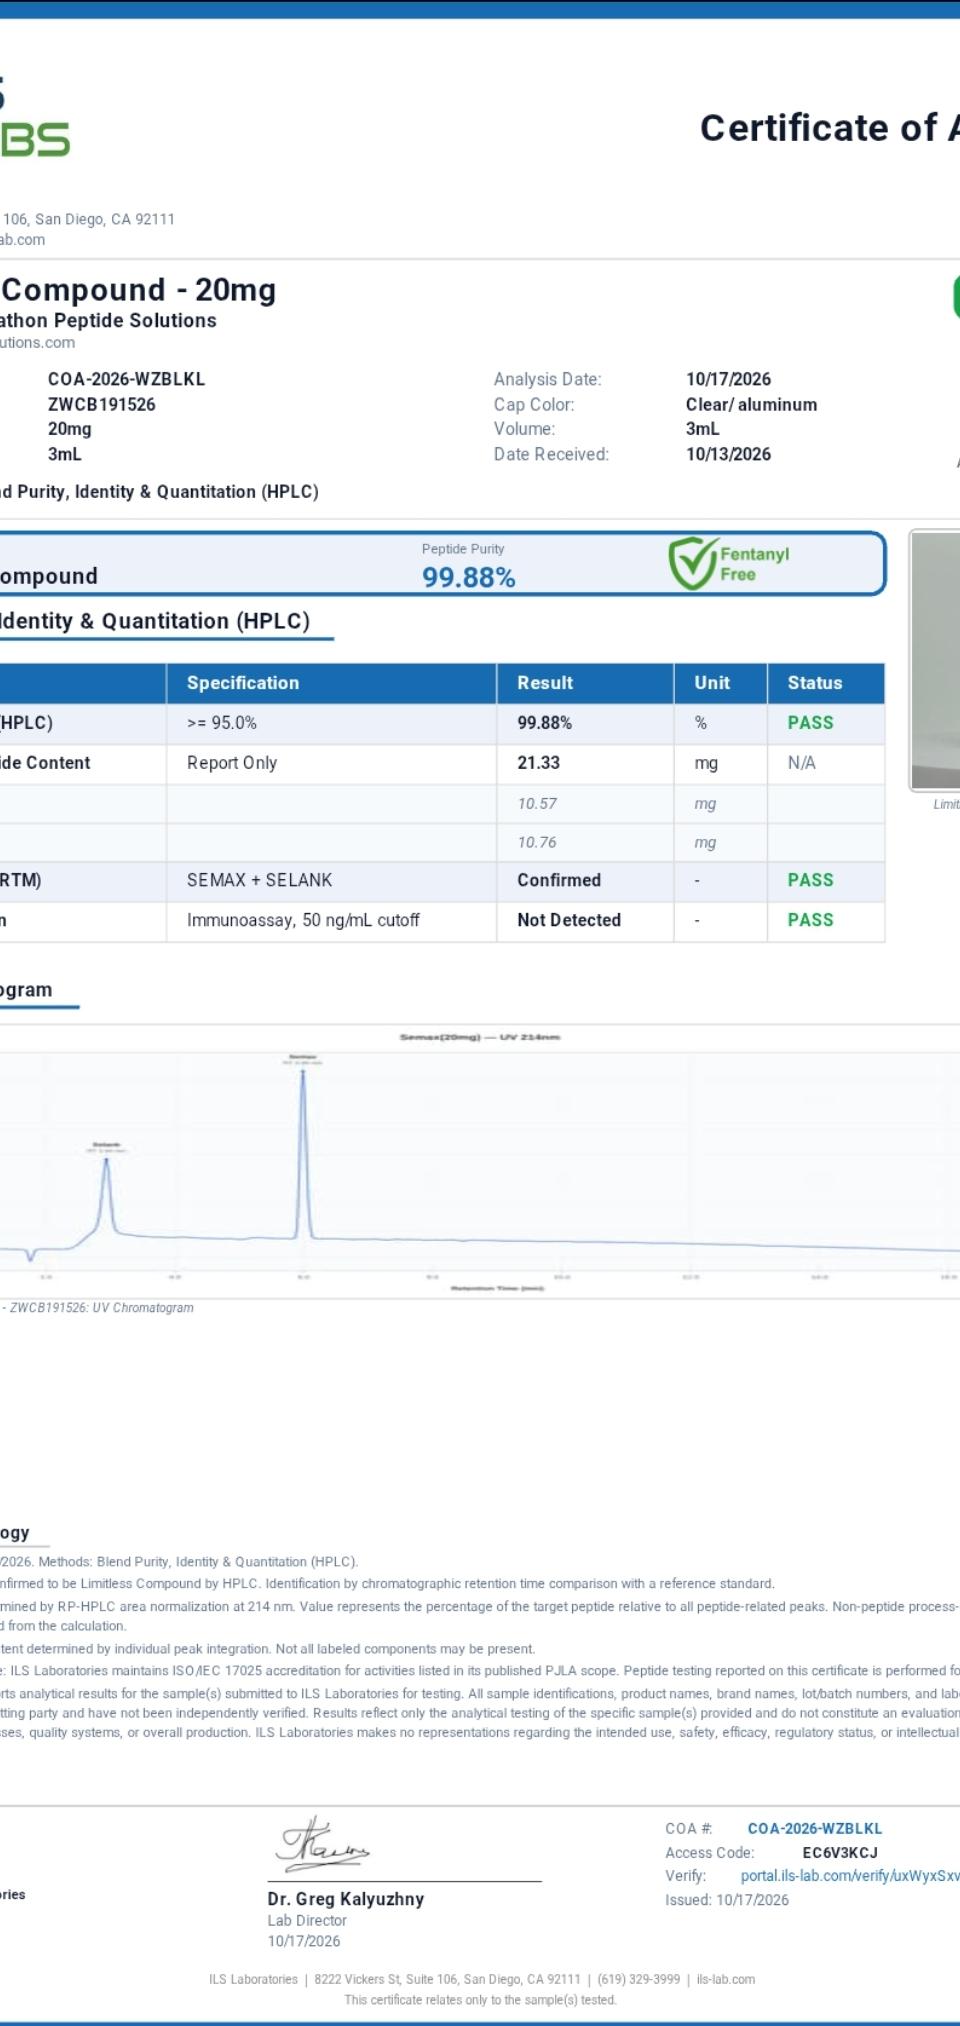960x2026 pixels.
Task: Select the 10.57 mg result value
Action: [537, 804]
